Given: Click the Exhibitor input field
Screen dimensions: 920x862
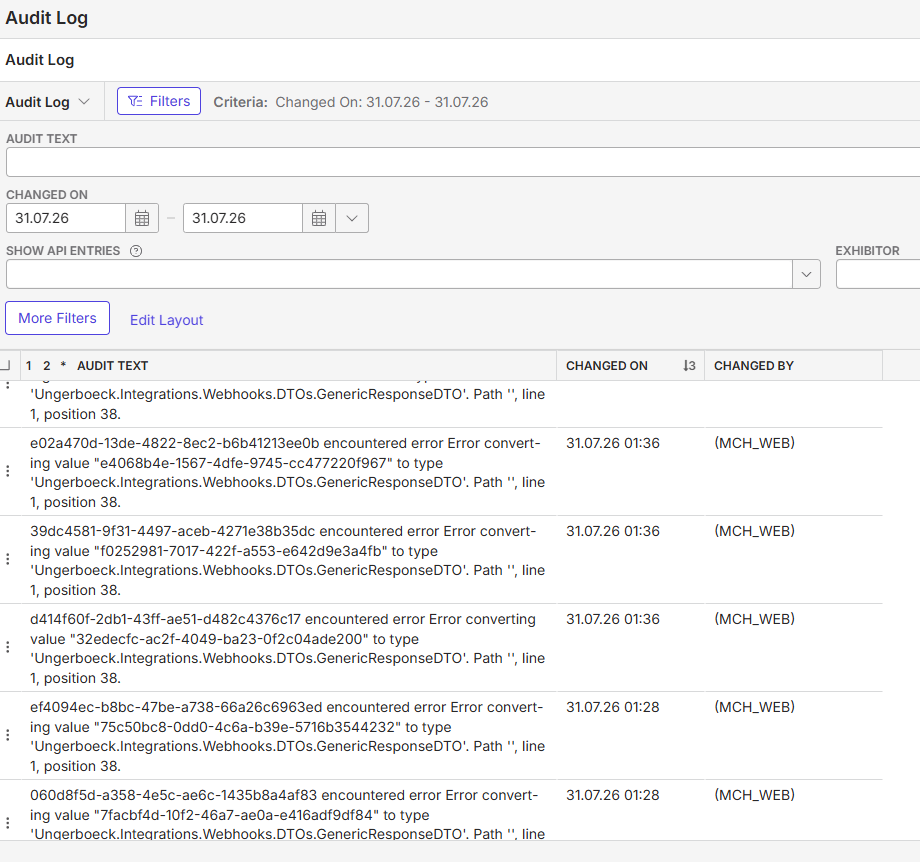Looking at the screenshot, I should click(878, 274).
